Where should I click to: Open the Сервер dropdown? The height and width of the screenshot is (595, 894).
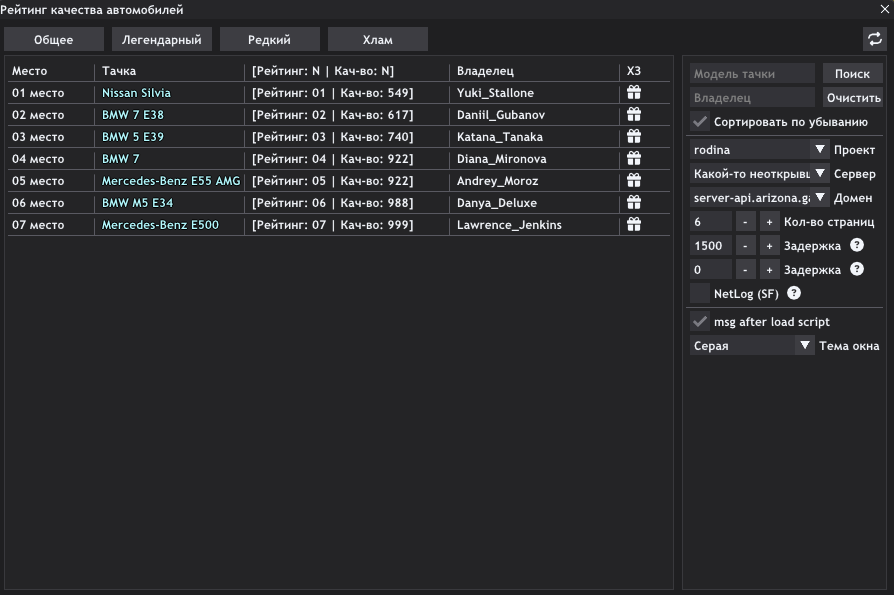pos(759,173)
